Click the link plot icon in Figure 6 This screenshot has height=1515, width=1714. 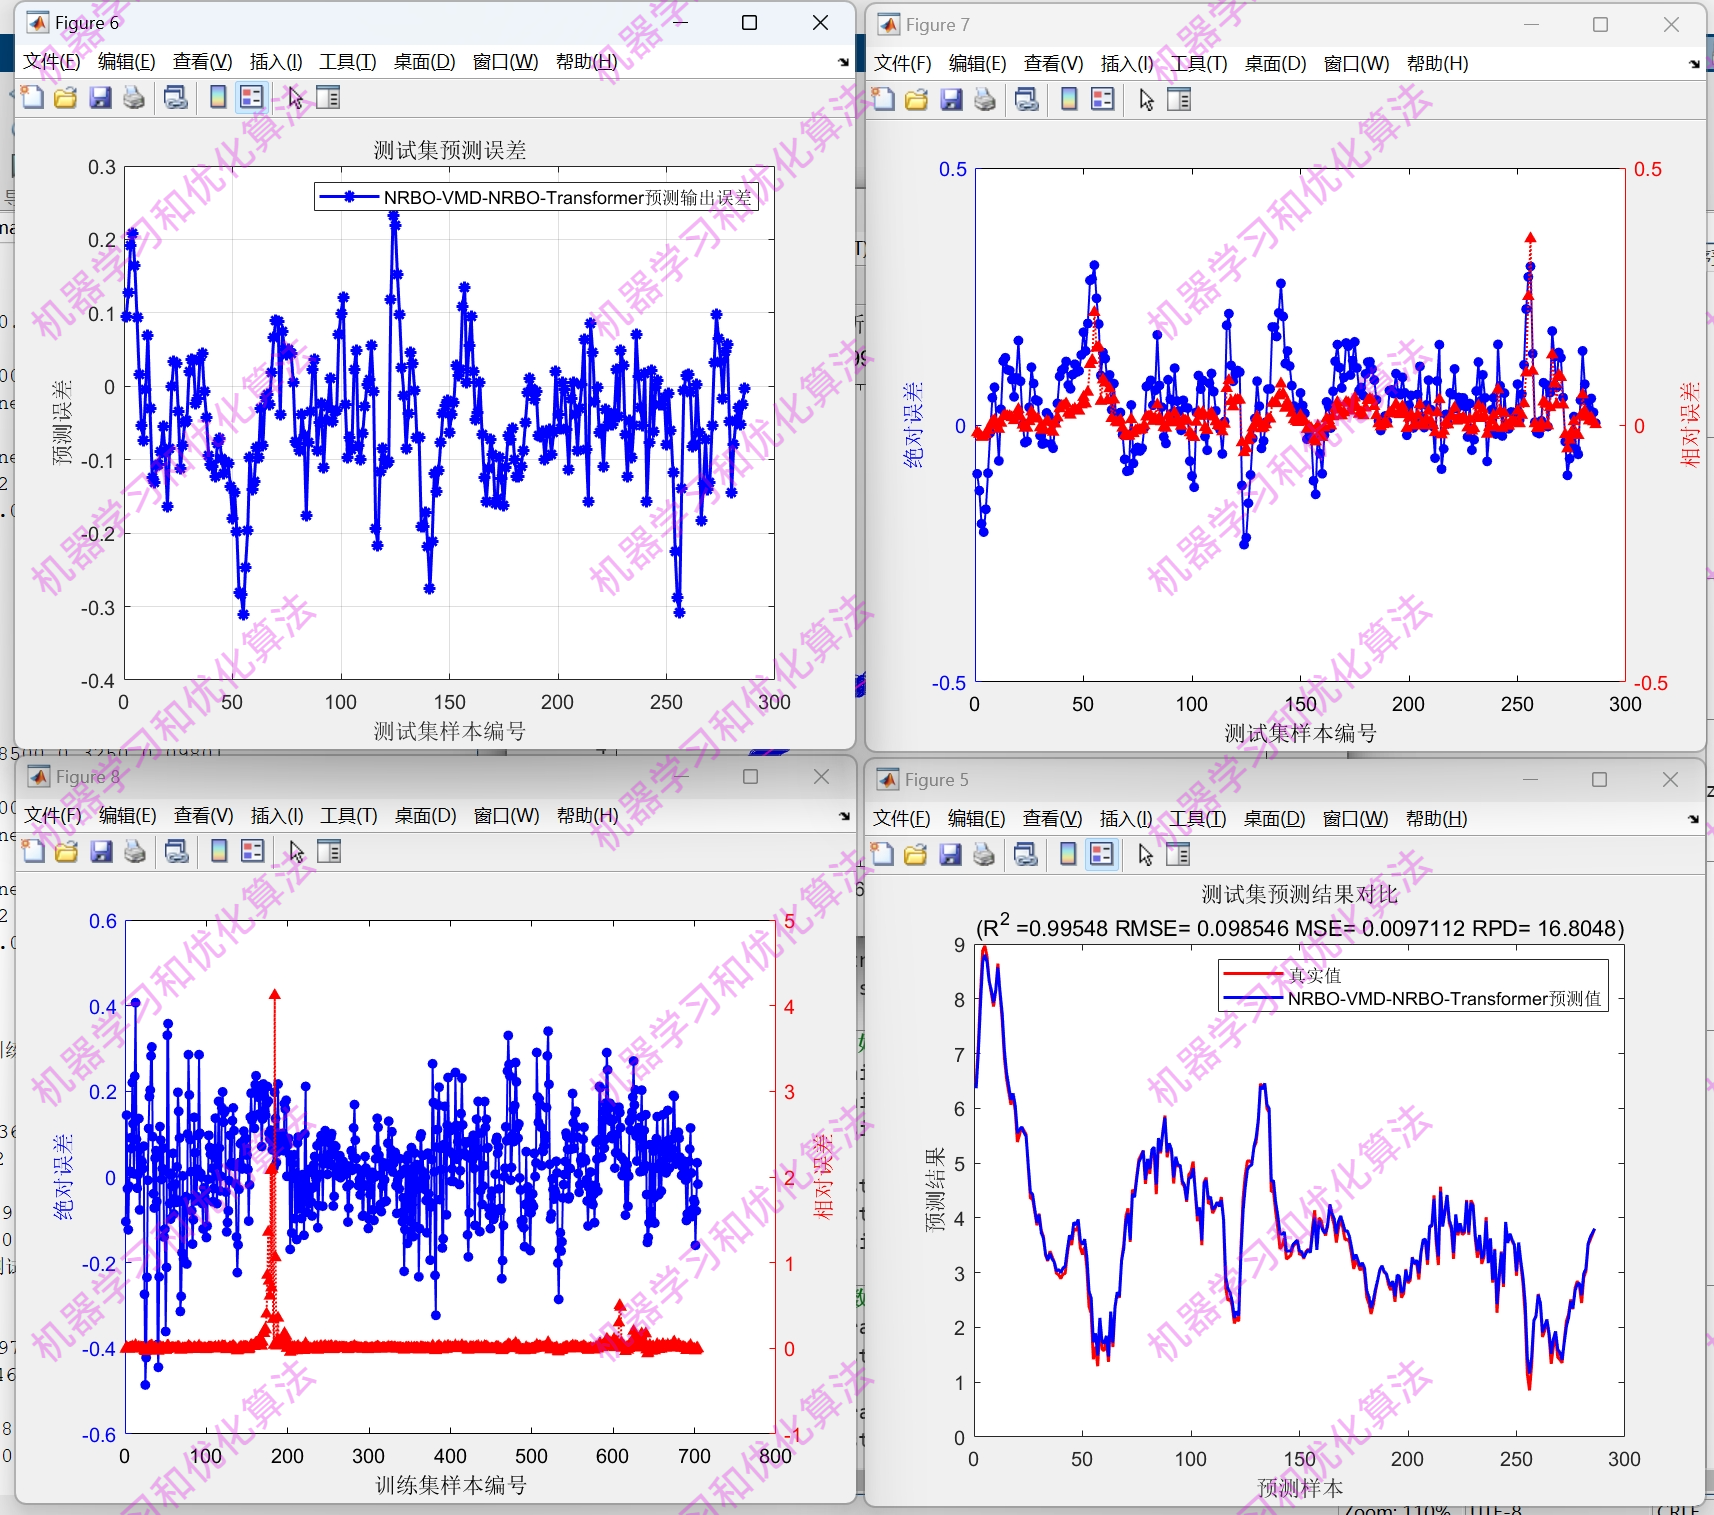click(176, 97)
